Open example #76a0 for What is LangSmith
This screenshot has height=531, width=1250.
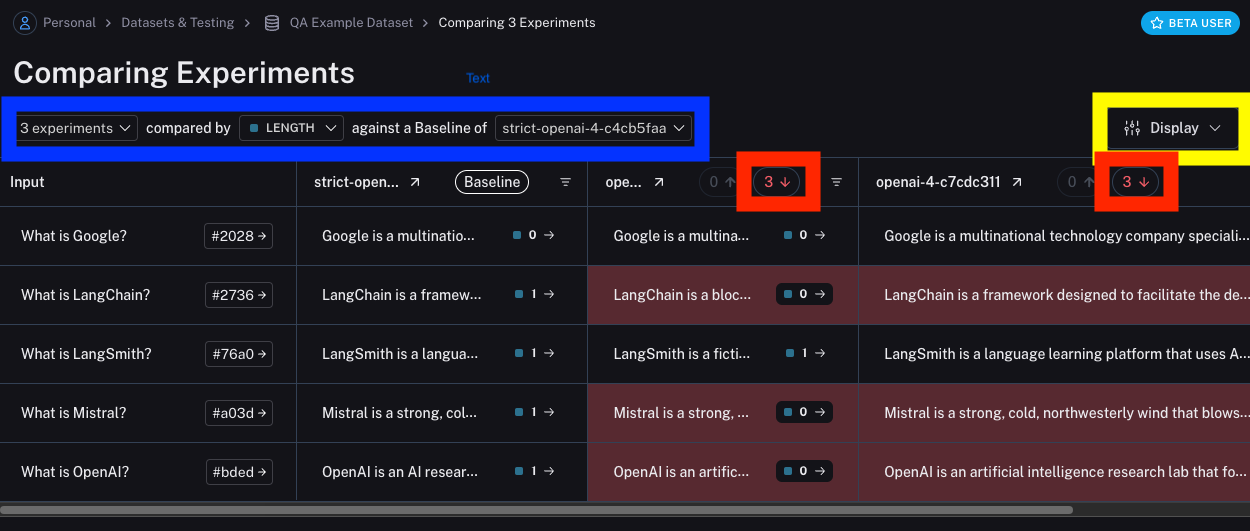tap(238, 354)
